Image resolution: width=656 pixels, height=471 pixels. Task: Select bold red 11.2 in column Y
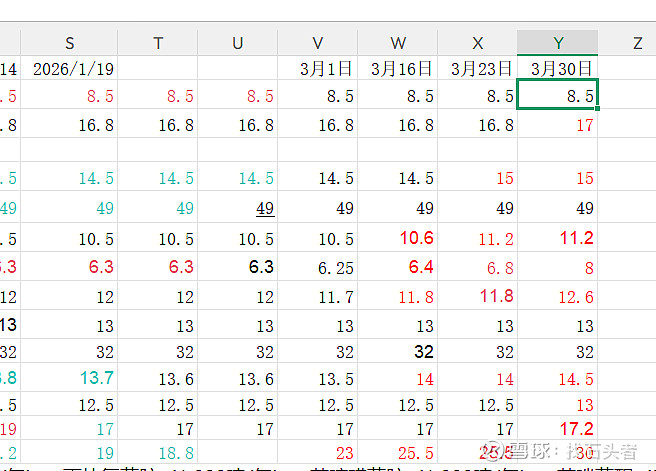click(x=557, y=238)
